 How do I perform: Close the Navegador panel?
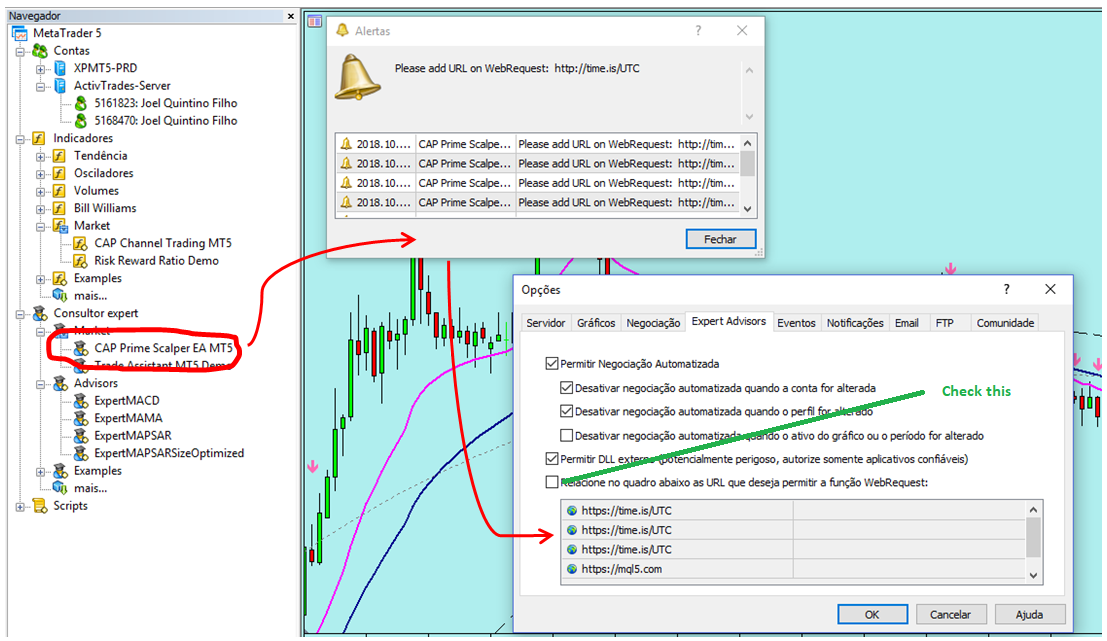pos(291,16)
